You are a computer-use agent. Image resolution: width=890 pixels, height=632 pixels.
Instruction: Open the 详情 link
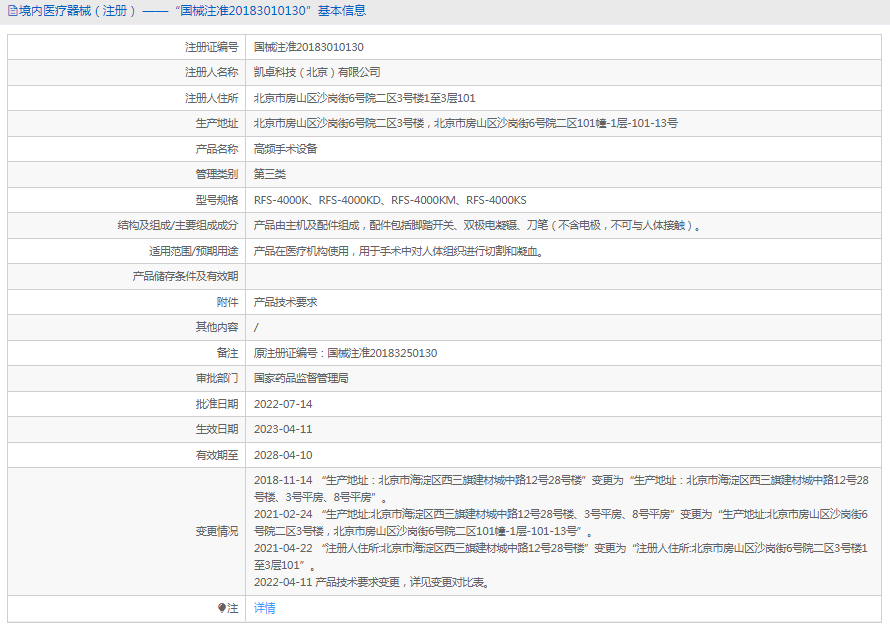tap(265, 608)
